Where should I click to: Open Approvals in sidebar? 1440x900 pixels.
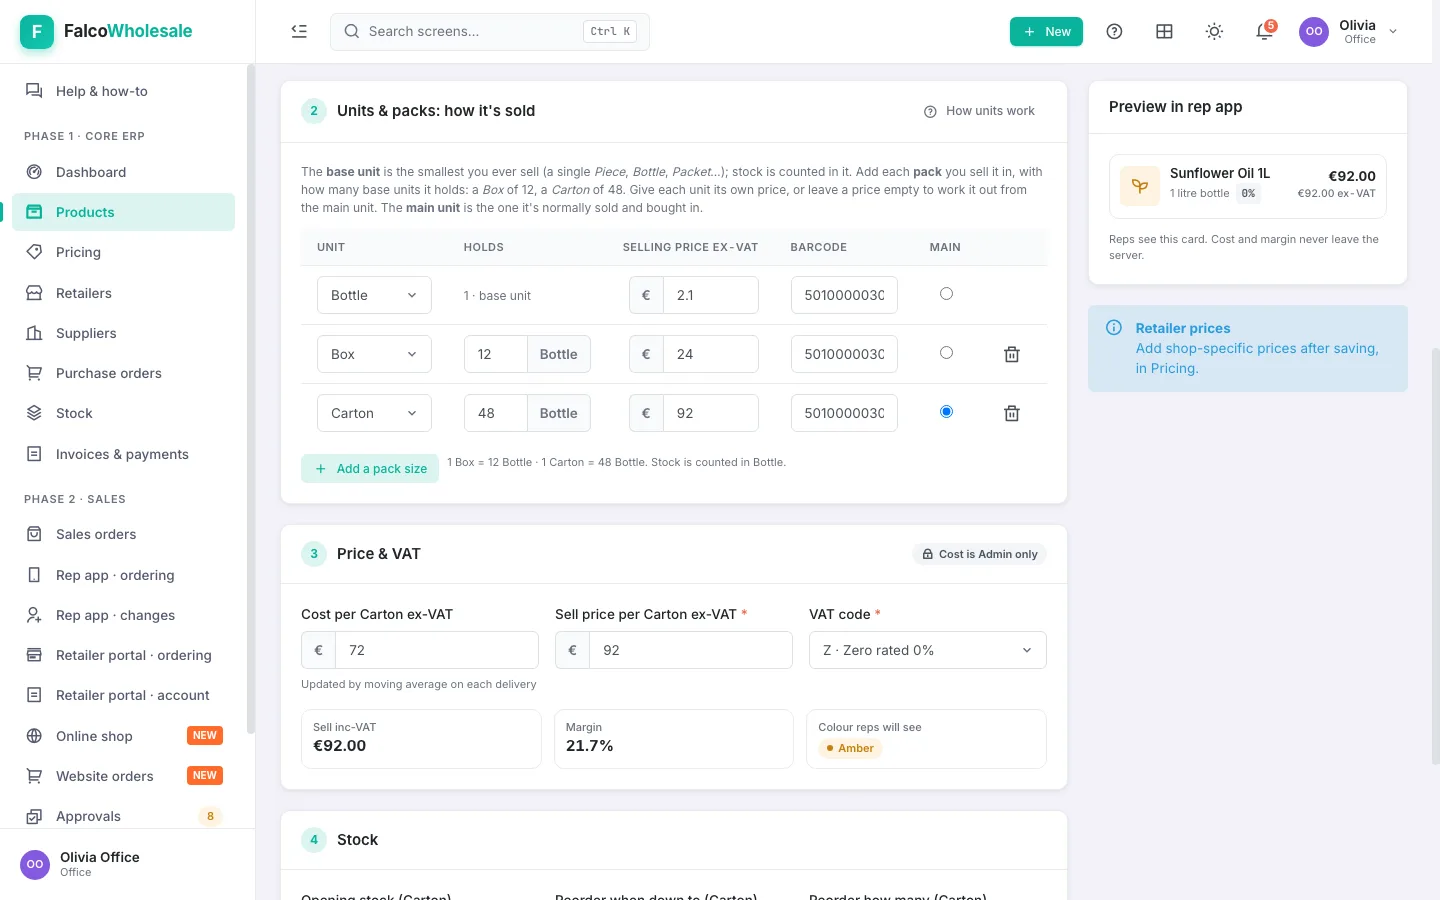(x=124, y=816)
